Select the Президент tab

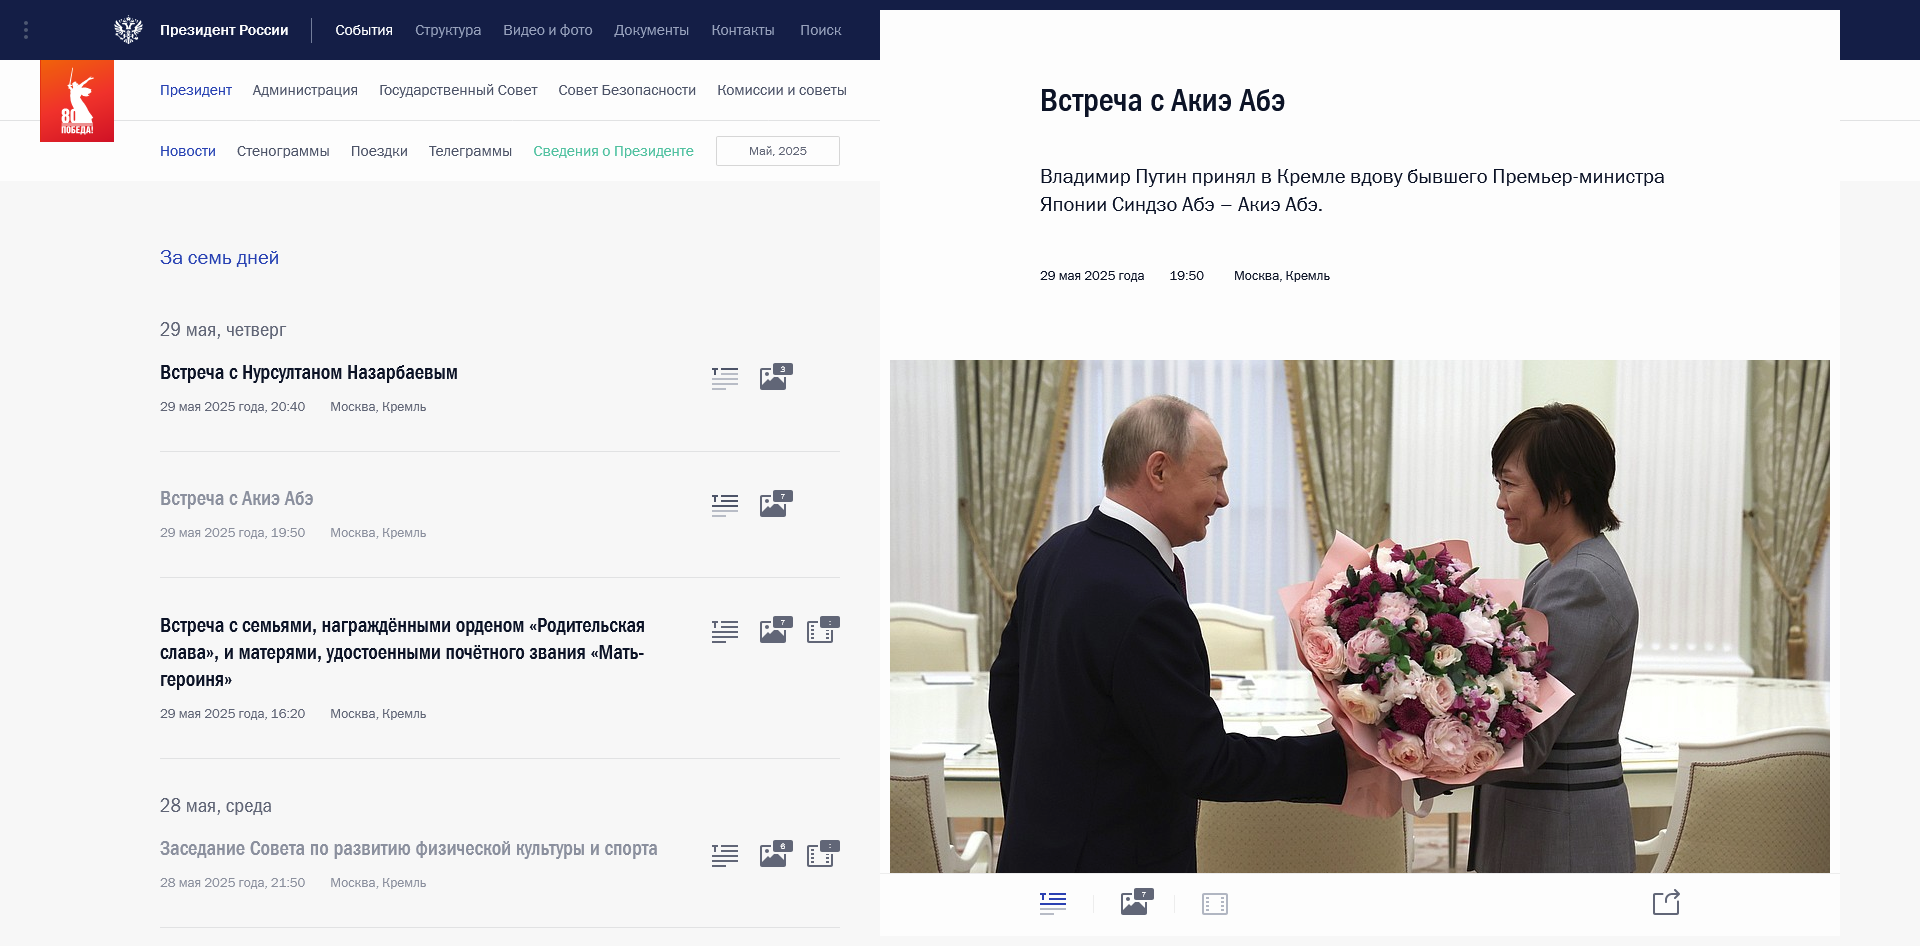(x=196, y=90)
